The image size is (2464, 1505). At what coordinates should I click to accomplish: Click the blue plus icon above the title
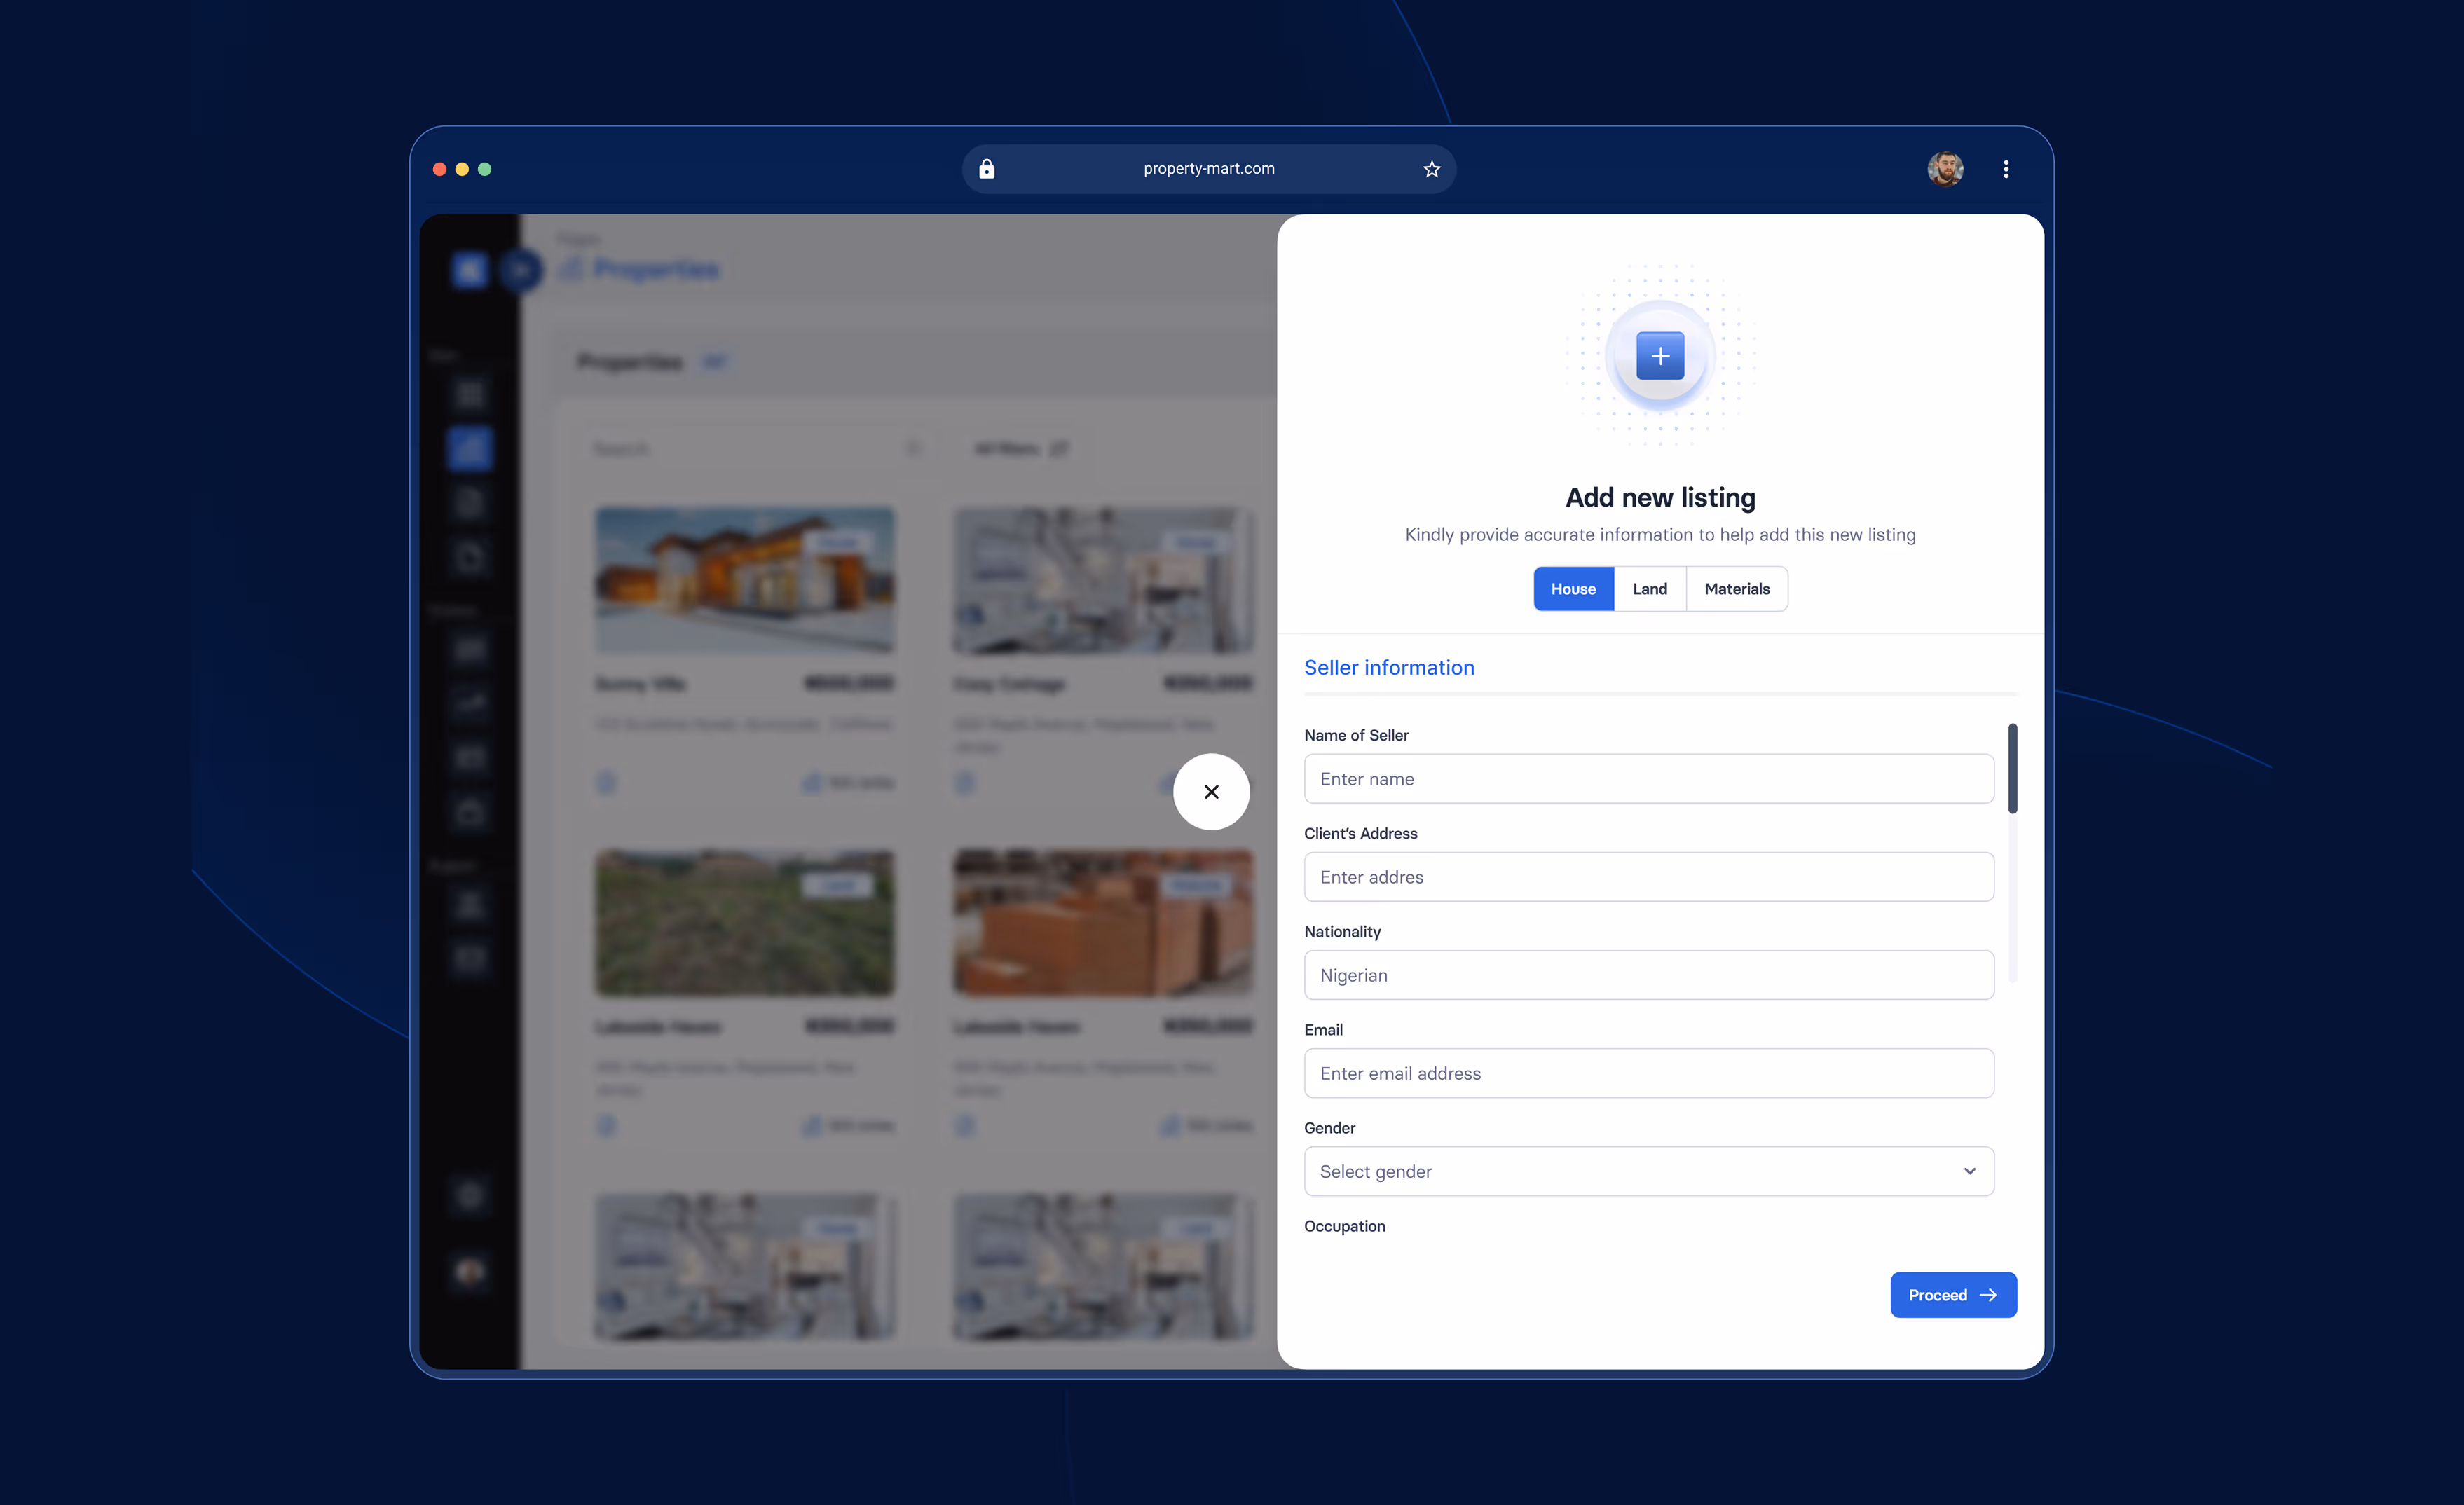pos(1660,356)
